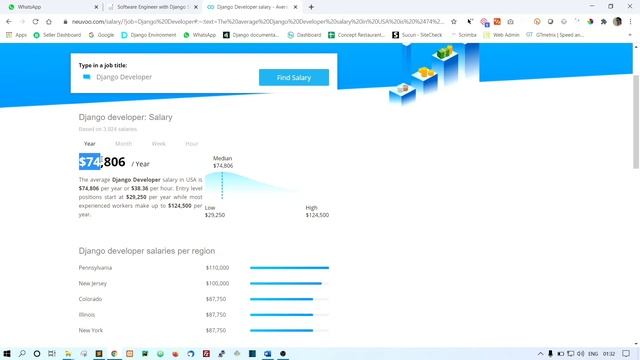Click the Colorado $87,750 salary bar

tap(282, 299)
